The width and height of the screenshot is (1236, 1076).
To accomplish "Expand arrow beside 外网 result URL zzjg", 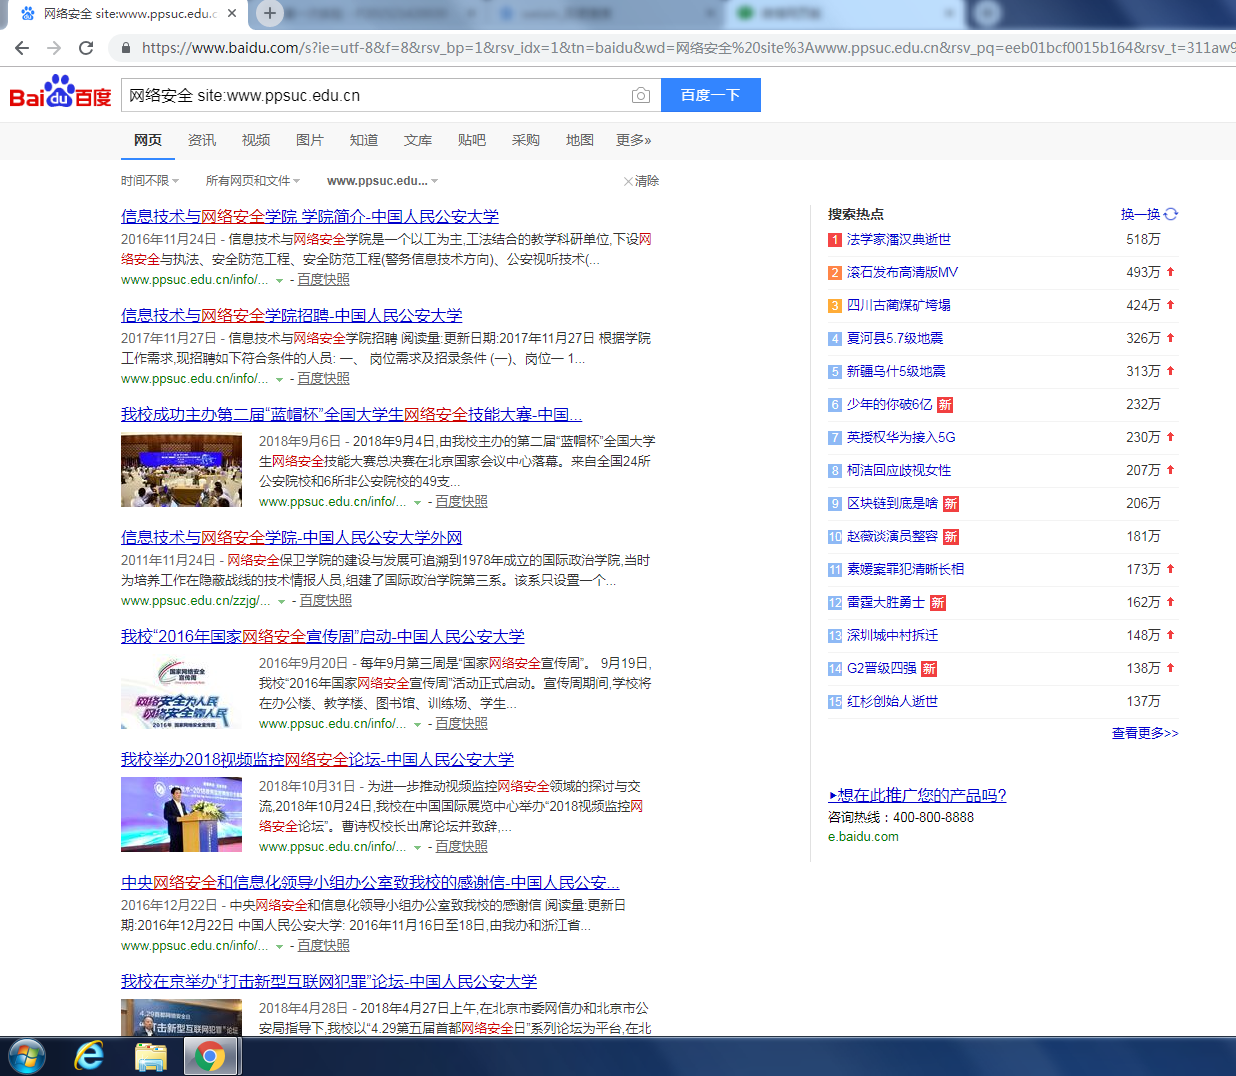I will (281, 602).
